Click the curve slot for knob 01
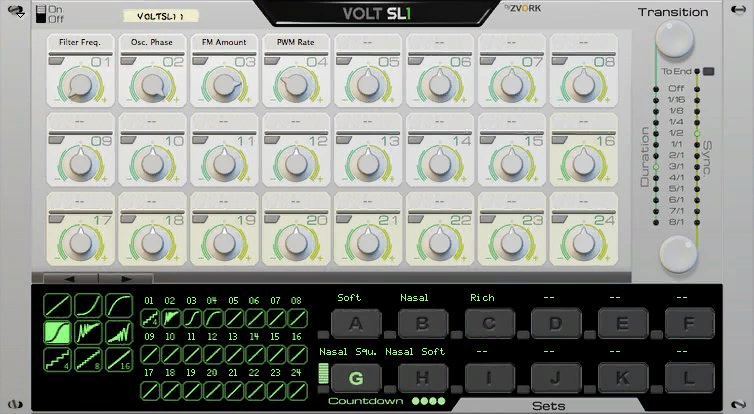The height and width of the screenshot is (414, 754). tap(150, 318)
